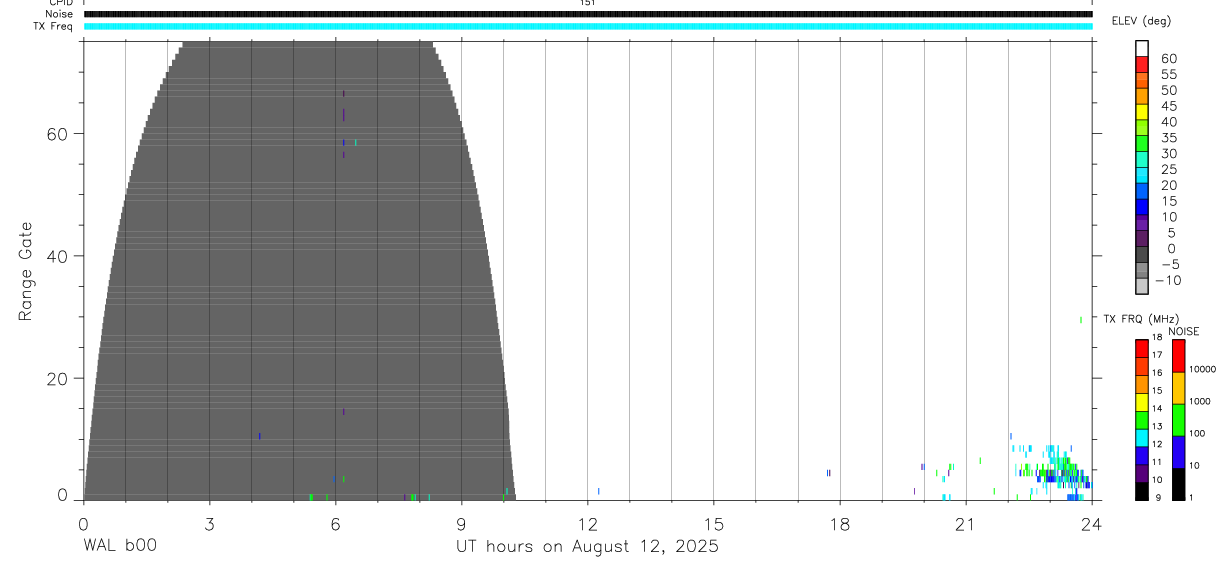This screenshot has width=1228, height=567.
Task: Select the red top swatch of the TX FRQ bar
Action: [1142, 348]
